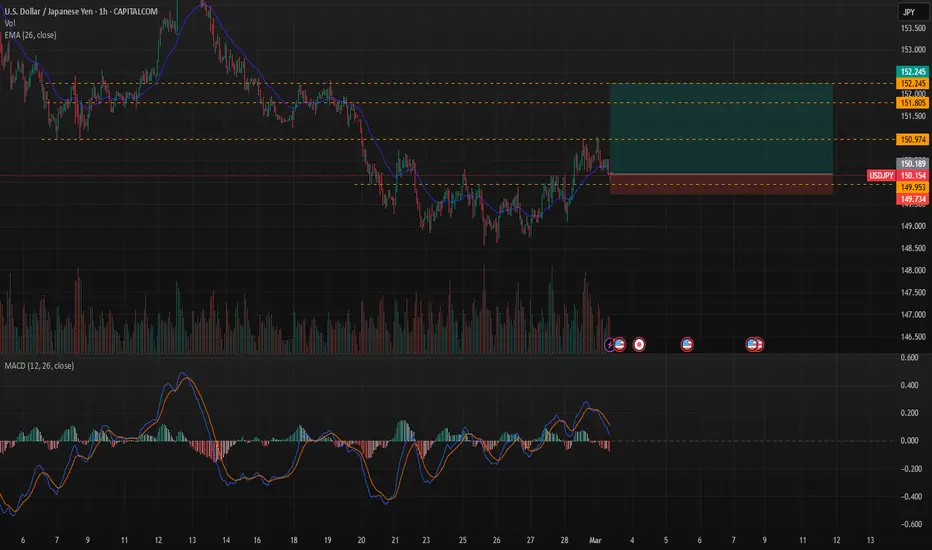Image resolution: width=932 pixels, height=550 pixels.
Task: Click the 148.000 price scale value
Action: point(913,270)
